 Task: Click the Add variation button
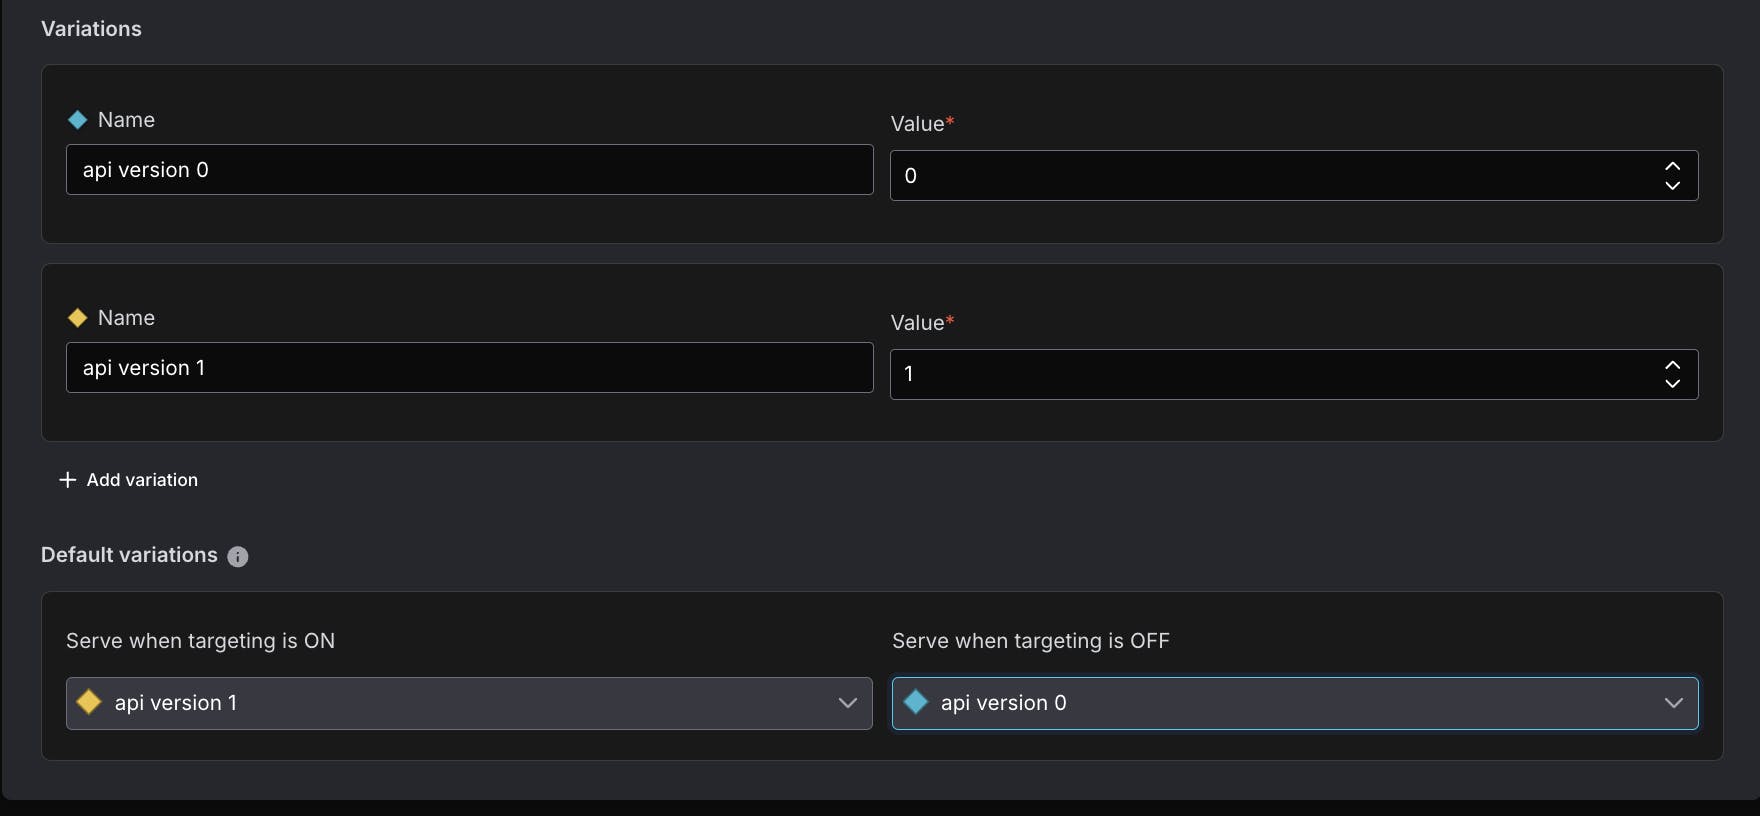pos(128,480)
